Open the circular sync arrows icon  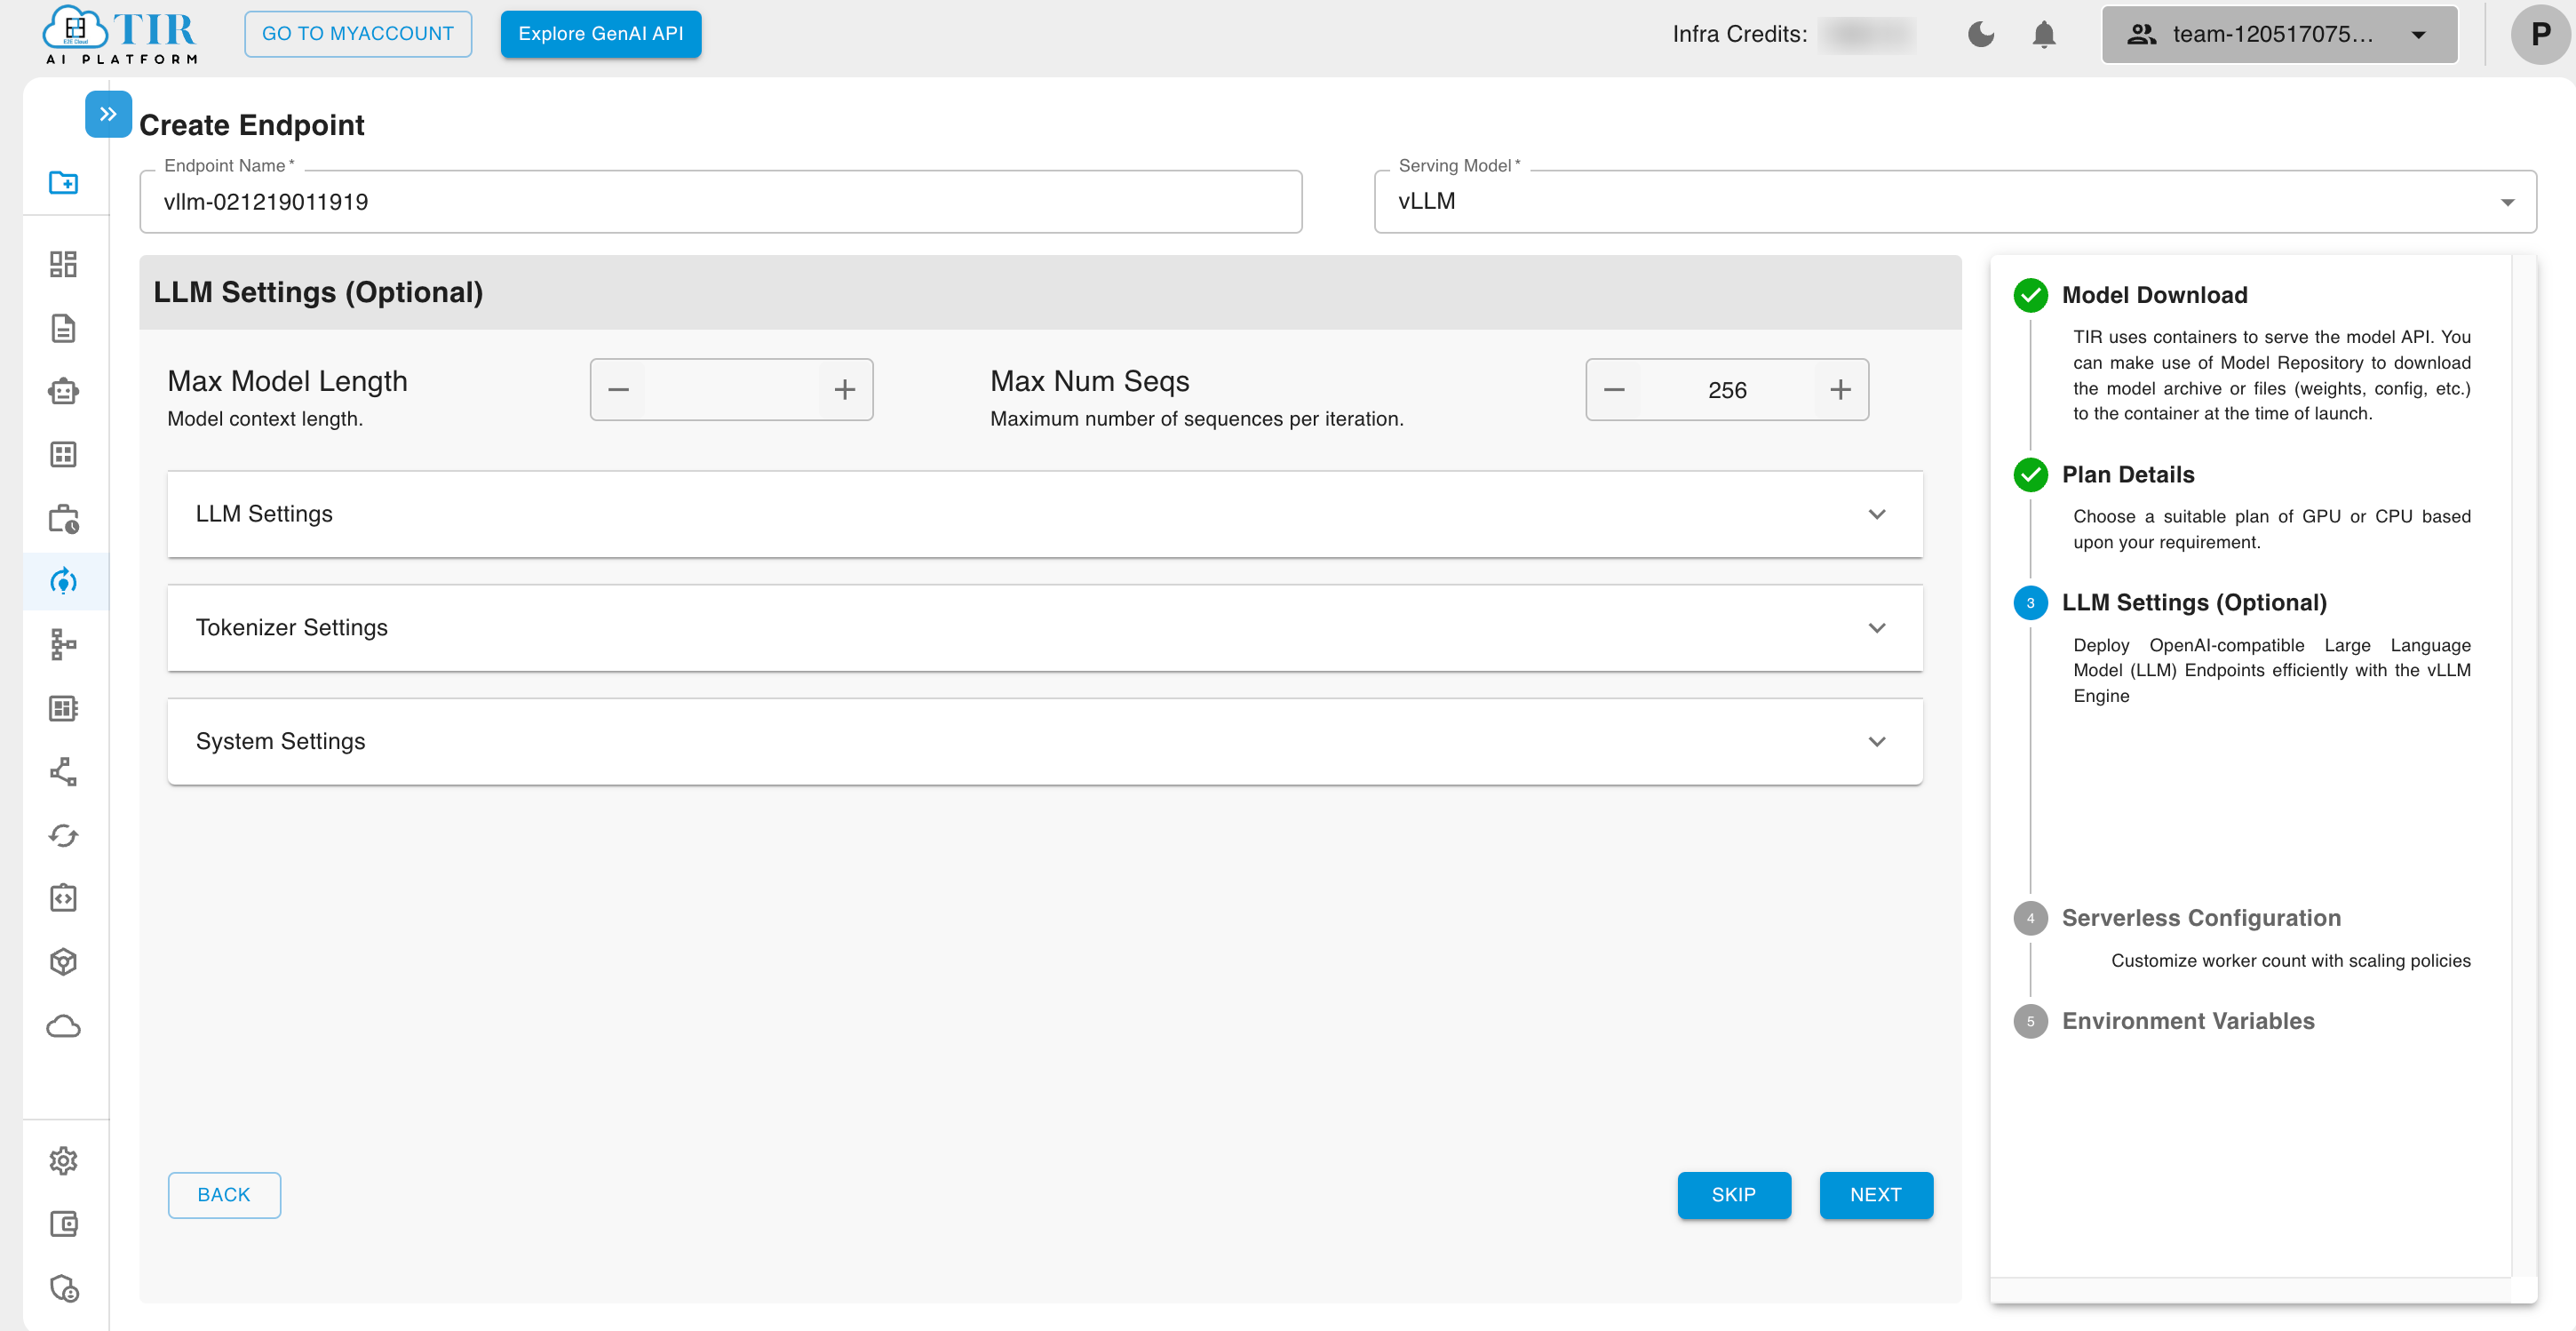coord(63,835)
